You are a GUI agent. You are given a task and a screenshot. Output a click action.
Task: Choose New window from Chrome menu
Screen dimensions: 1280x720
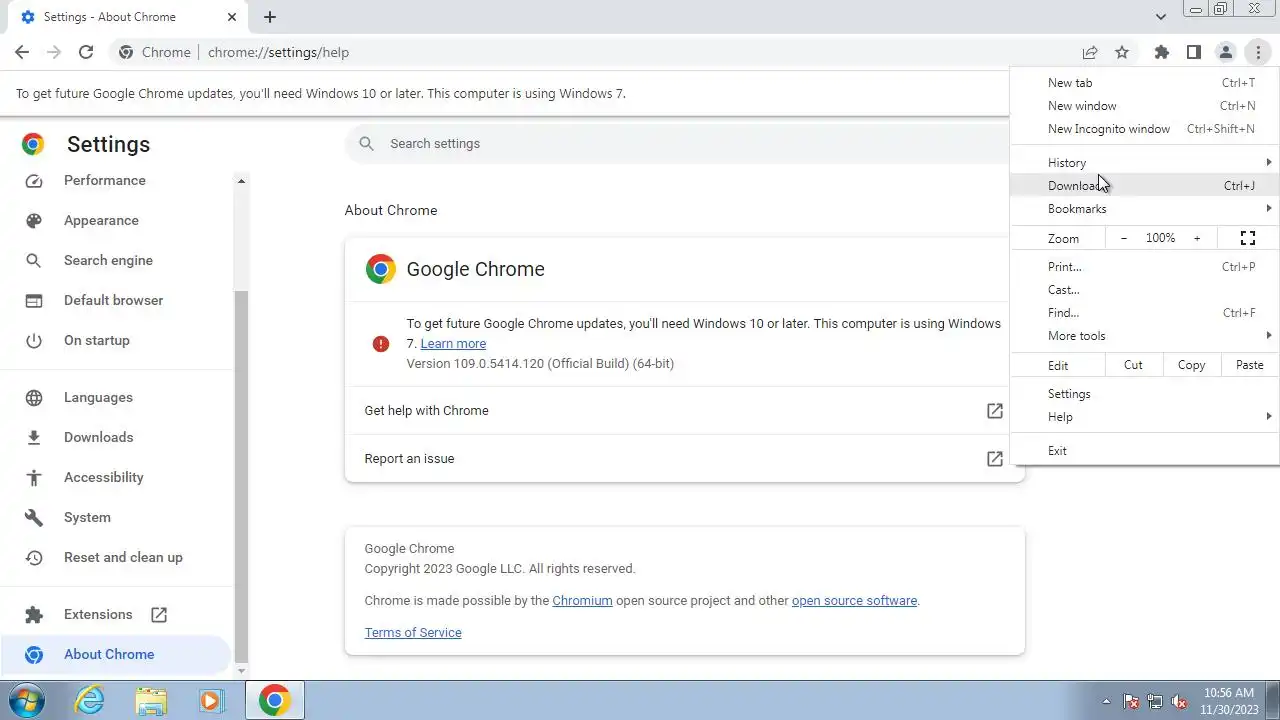[1145, 106]
